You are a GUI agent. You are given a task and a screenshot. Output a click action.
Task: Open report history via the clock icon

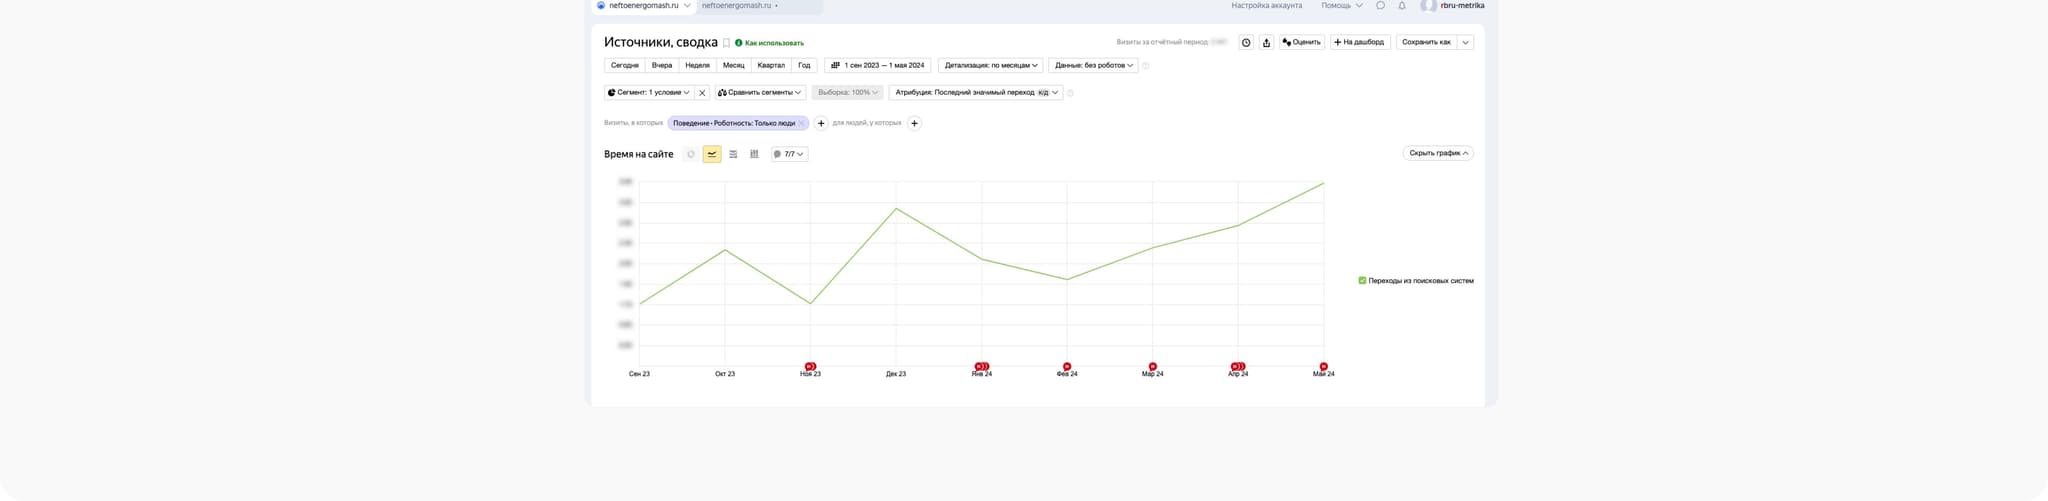click(1246, 43)
